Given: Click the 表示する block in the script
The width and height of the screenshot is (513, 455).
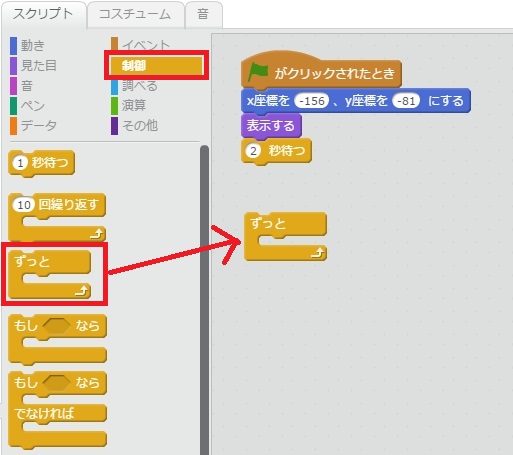Looking at the screenshot, I should point(271,126).
